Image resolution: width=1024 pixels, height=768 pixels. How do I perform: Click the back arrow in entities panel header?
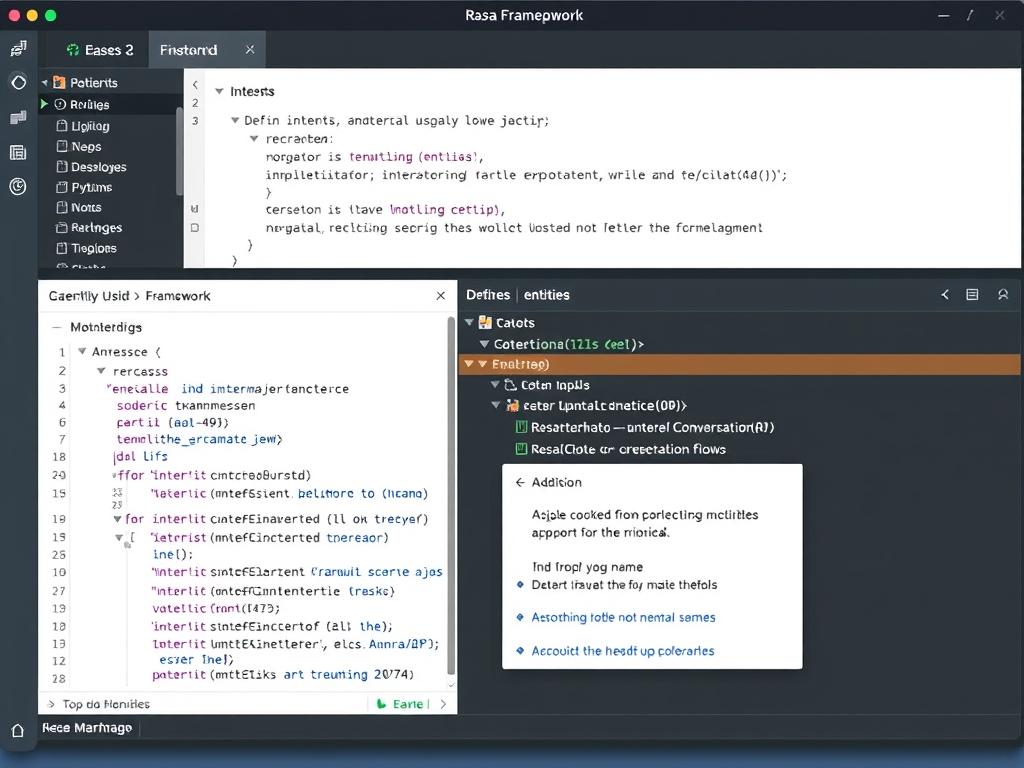tap(945, 295)
